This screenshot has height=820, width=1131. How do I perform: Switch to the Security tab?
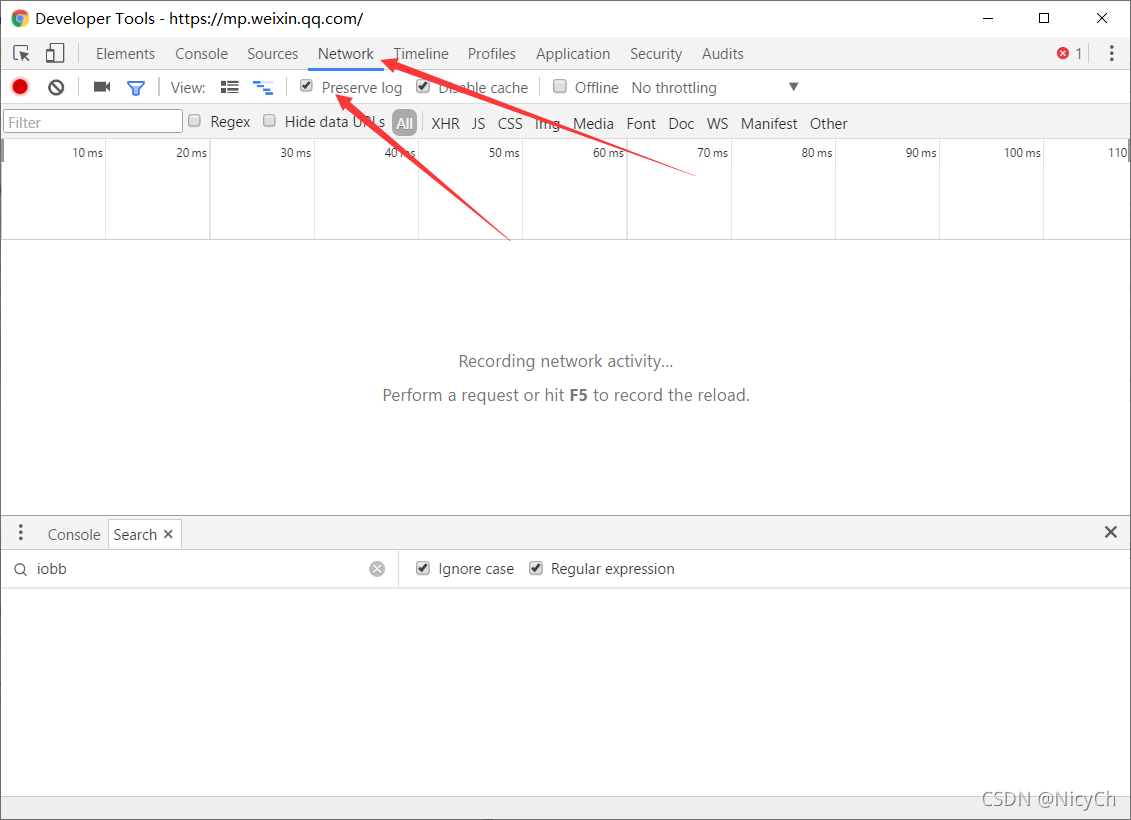(656, 54)
